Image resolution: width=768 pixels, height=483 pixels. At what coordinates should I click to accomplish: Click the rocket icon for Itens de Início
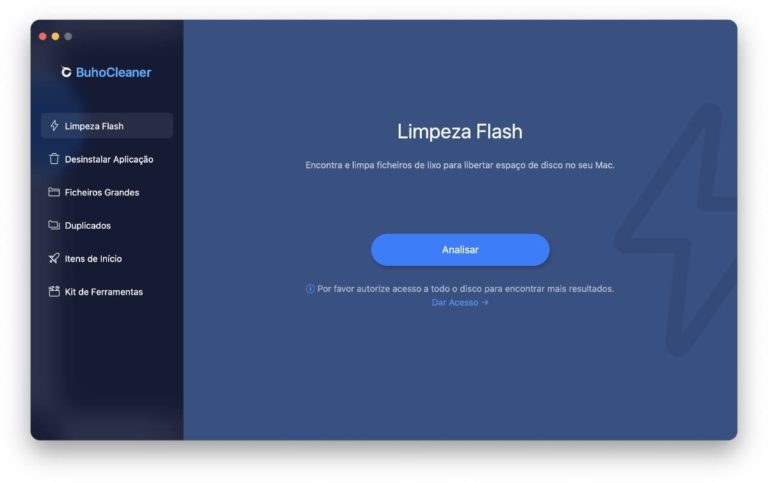pos(54,258)
